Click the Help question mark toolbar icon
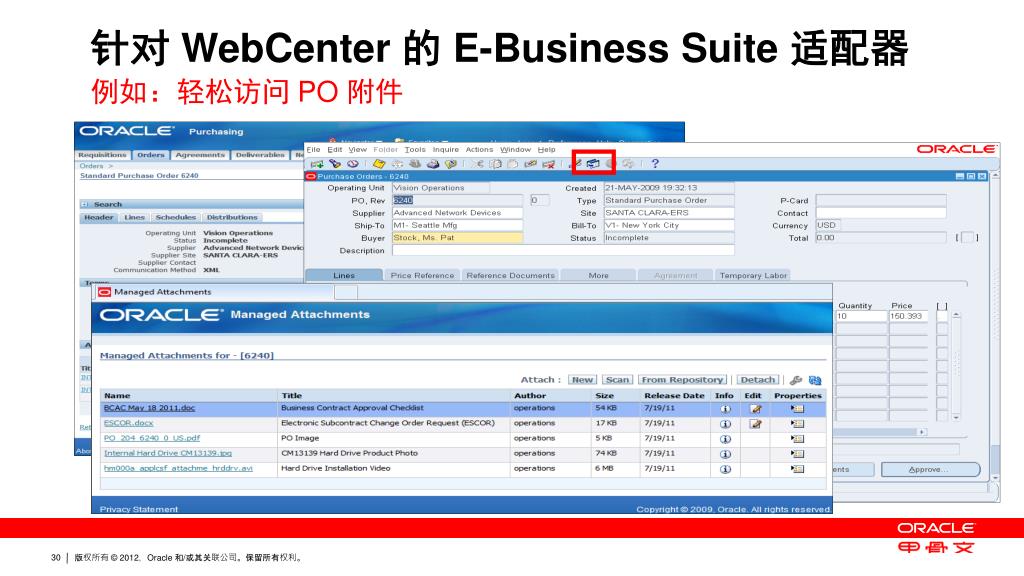The height and width of the screenshot is (576, 1024). click(655, 163)
